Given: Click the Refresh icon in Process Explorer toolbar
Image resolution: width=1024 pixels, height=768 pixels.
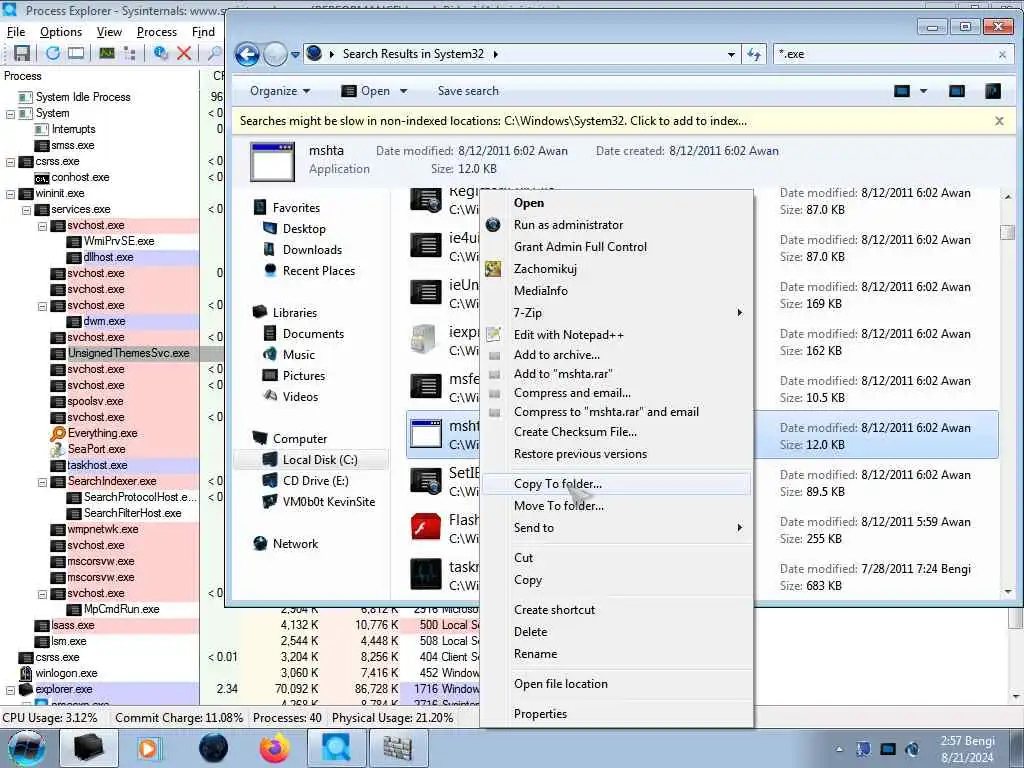Looking at the screenshot, I should coord(52,54).
